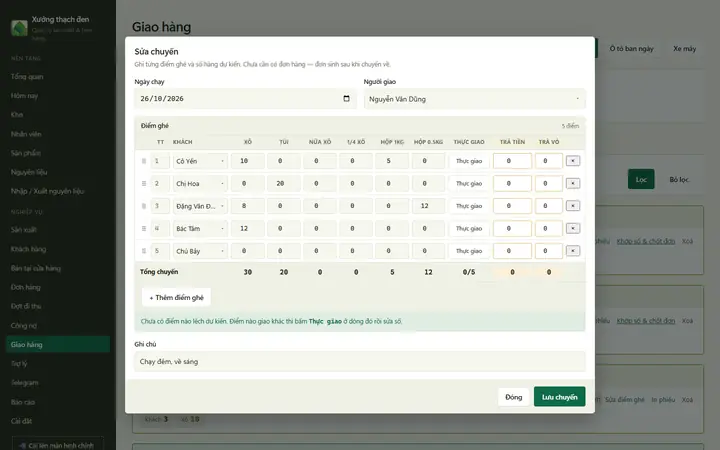Image resolution: width=720 pixels, height=450 pixels.
Task: Click Hộp 1kg quantity 5 for Cô Yến
Action: (x=392, y=161)
